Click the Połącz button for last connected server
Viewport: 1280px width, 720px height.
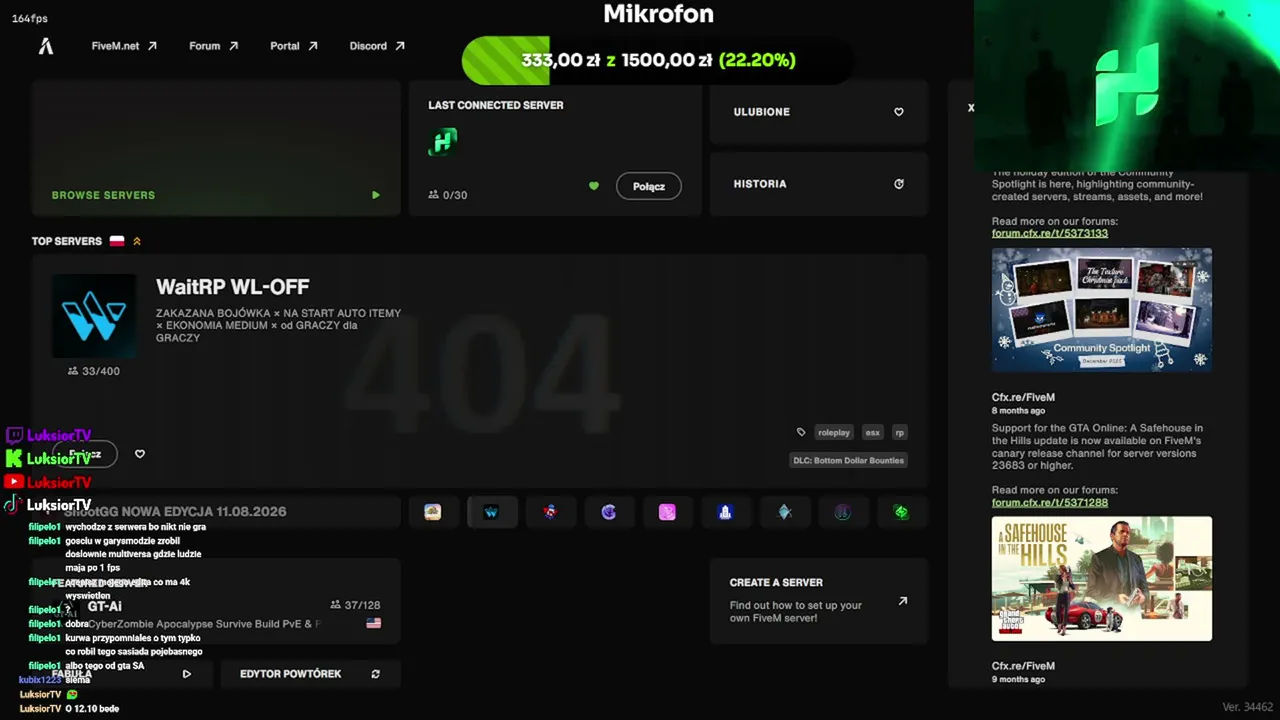649,186
